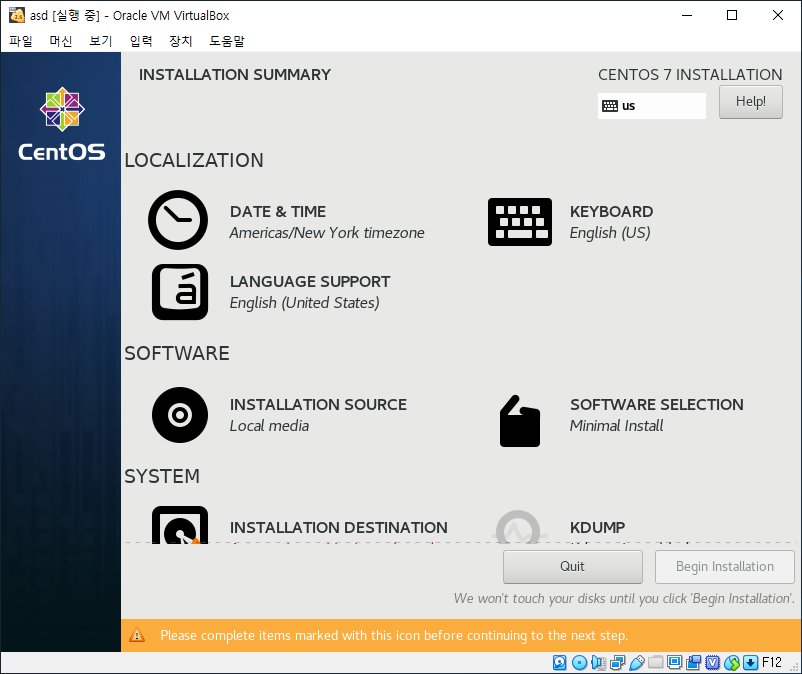The image size is (802, 674).
Task: Click the us keyboard layout indicator
Action: tap(652, 106)
